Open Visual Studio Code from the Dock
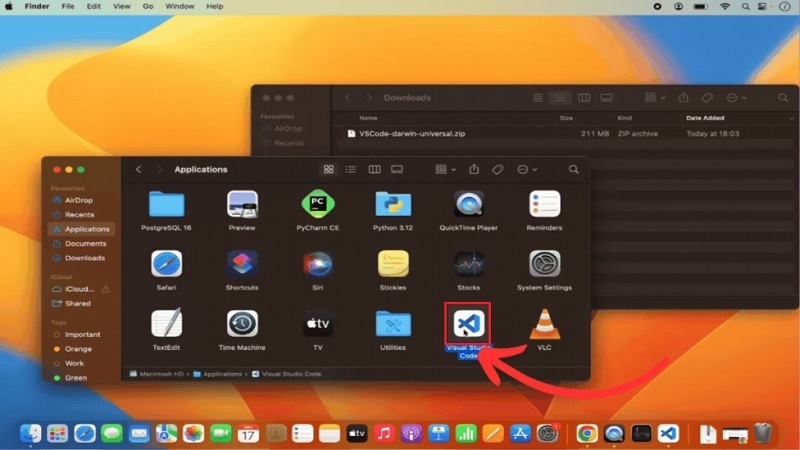The height and width of the screenshot is (450, 800). click(x=668, y=434)
